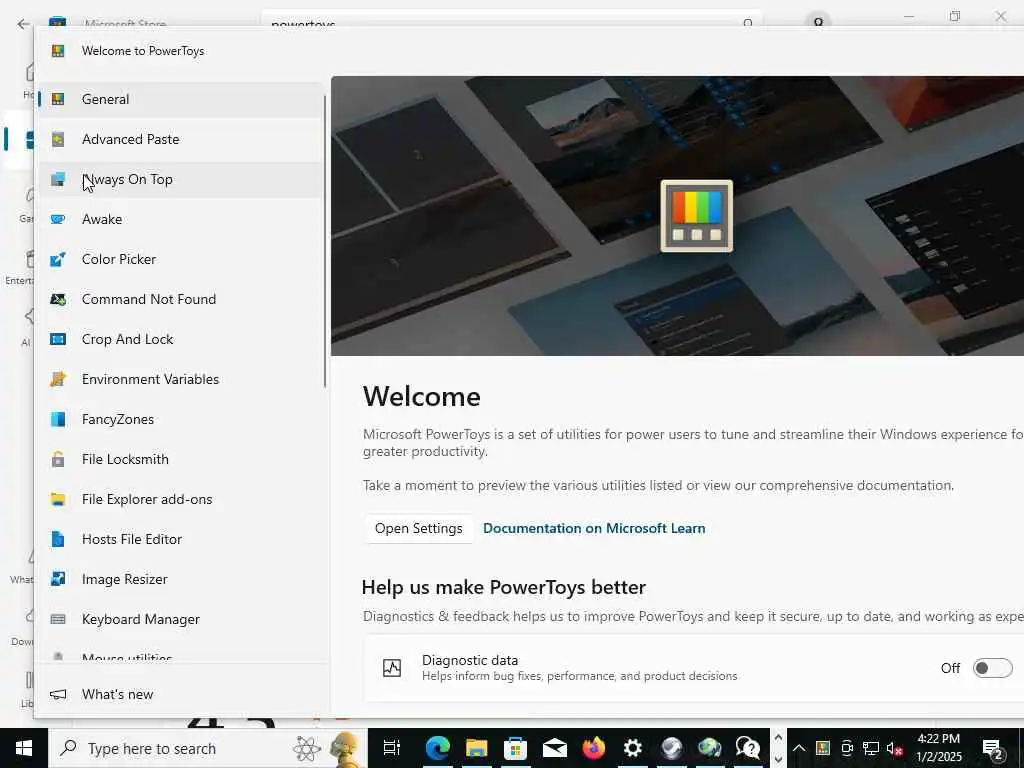Click the muted volume tray icon
This screenshot has height=768, width=1024.
click(895, 748)
